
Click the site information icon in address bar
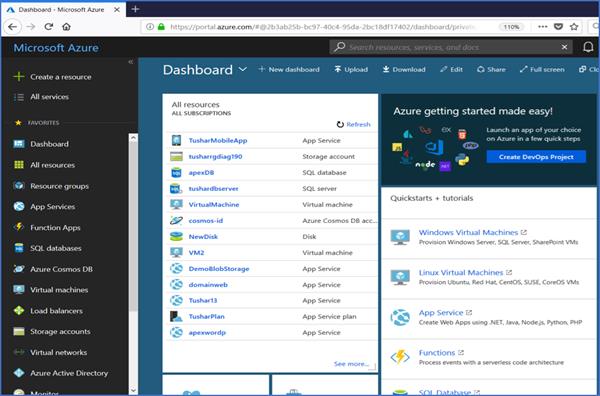click(x=150, y=27)
